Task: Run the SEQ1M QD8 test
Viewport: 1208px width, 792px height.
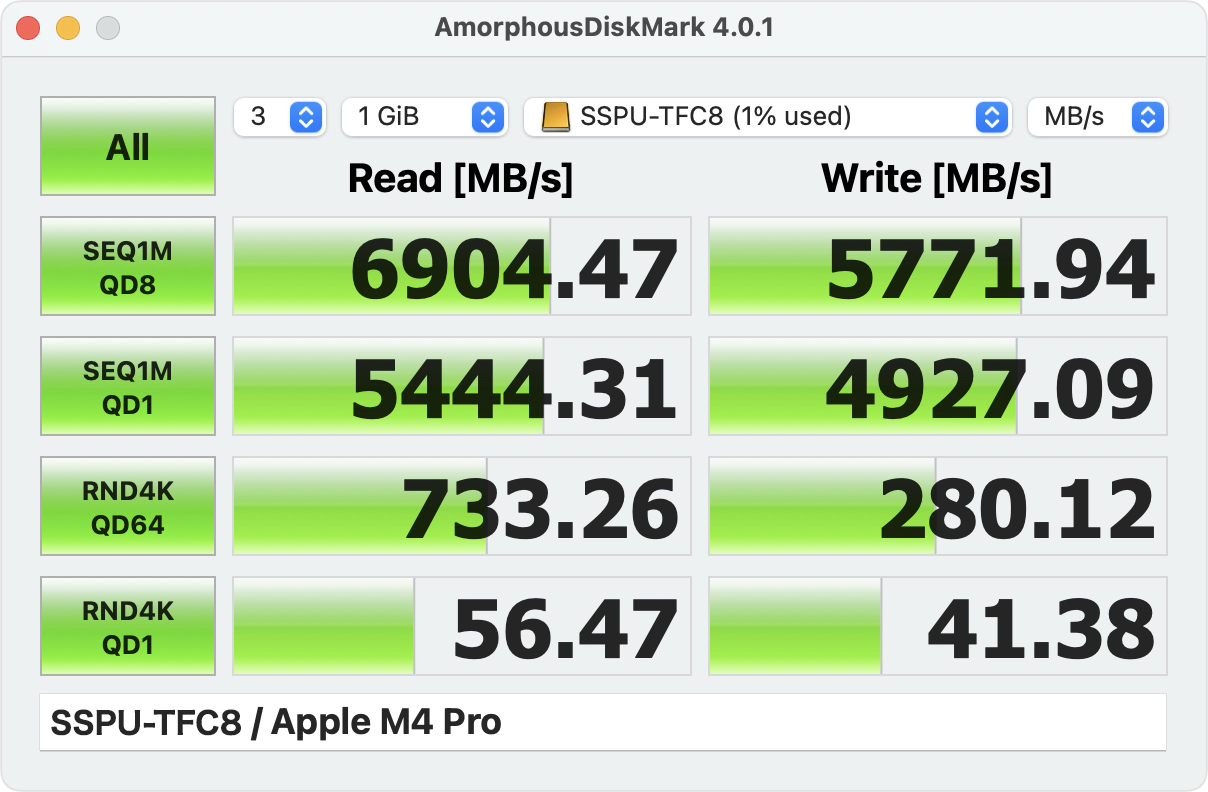Action: coord(128,267)
